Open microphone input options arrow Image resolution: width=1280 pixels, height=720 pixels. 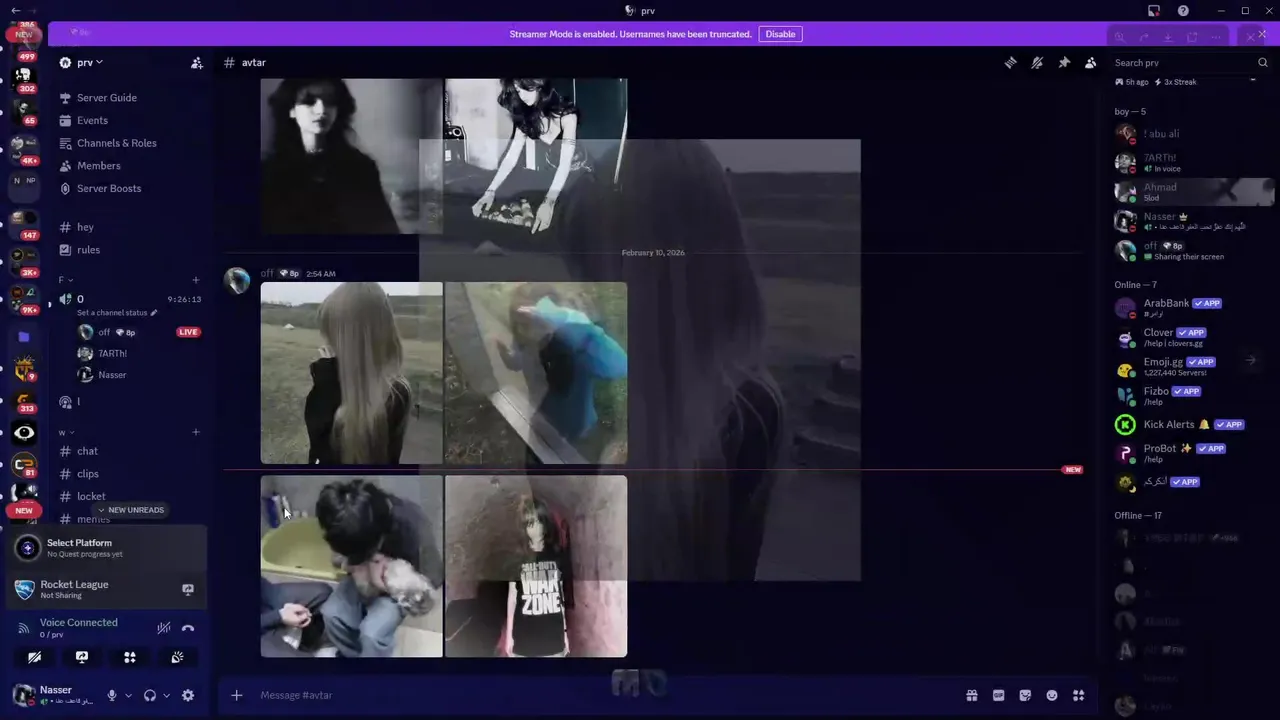pos(128,695)
